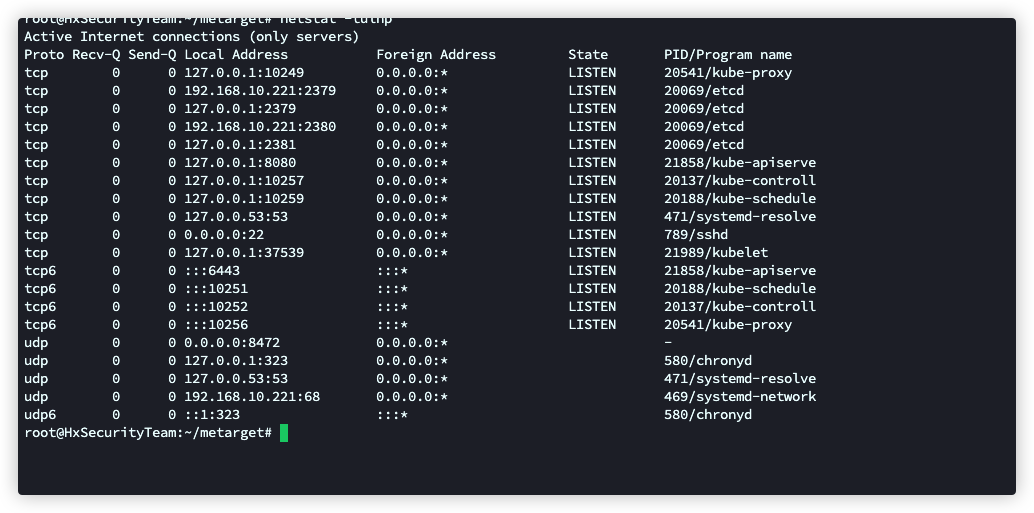Click the "State" column header

click(x=588, y=54)
